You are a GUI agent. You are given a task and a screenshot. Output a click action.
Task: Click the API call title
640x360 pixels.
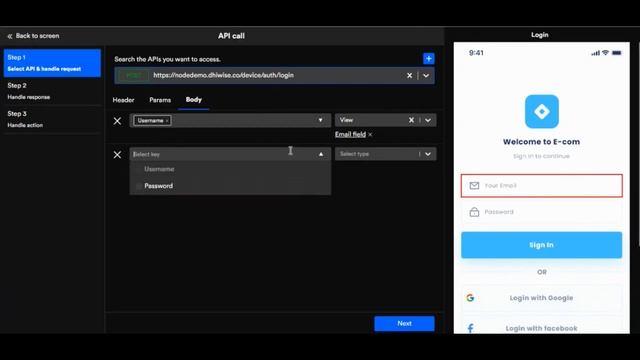click(231, 36)
